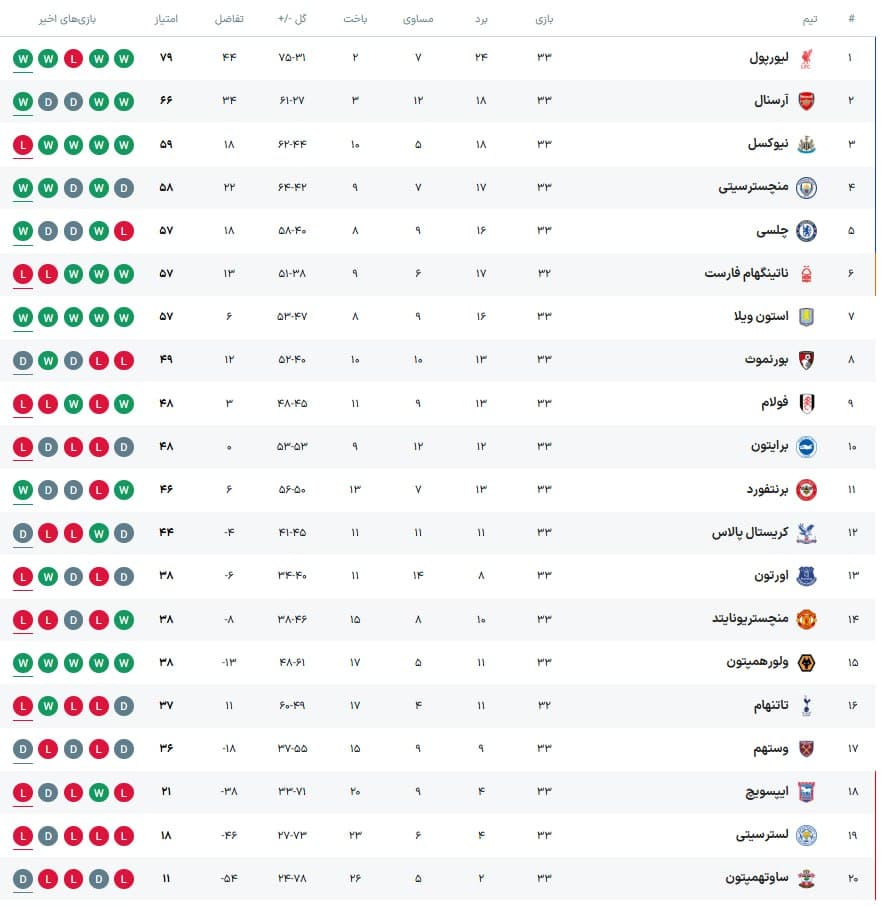Click the Liverpool club crest icon

pyautogui.click(x=806, y=58)
